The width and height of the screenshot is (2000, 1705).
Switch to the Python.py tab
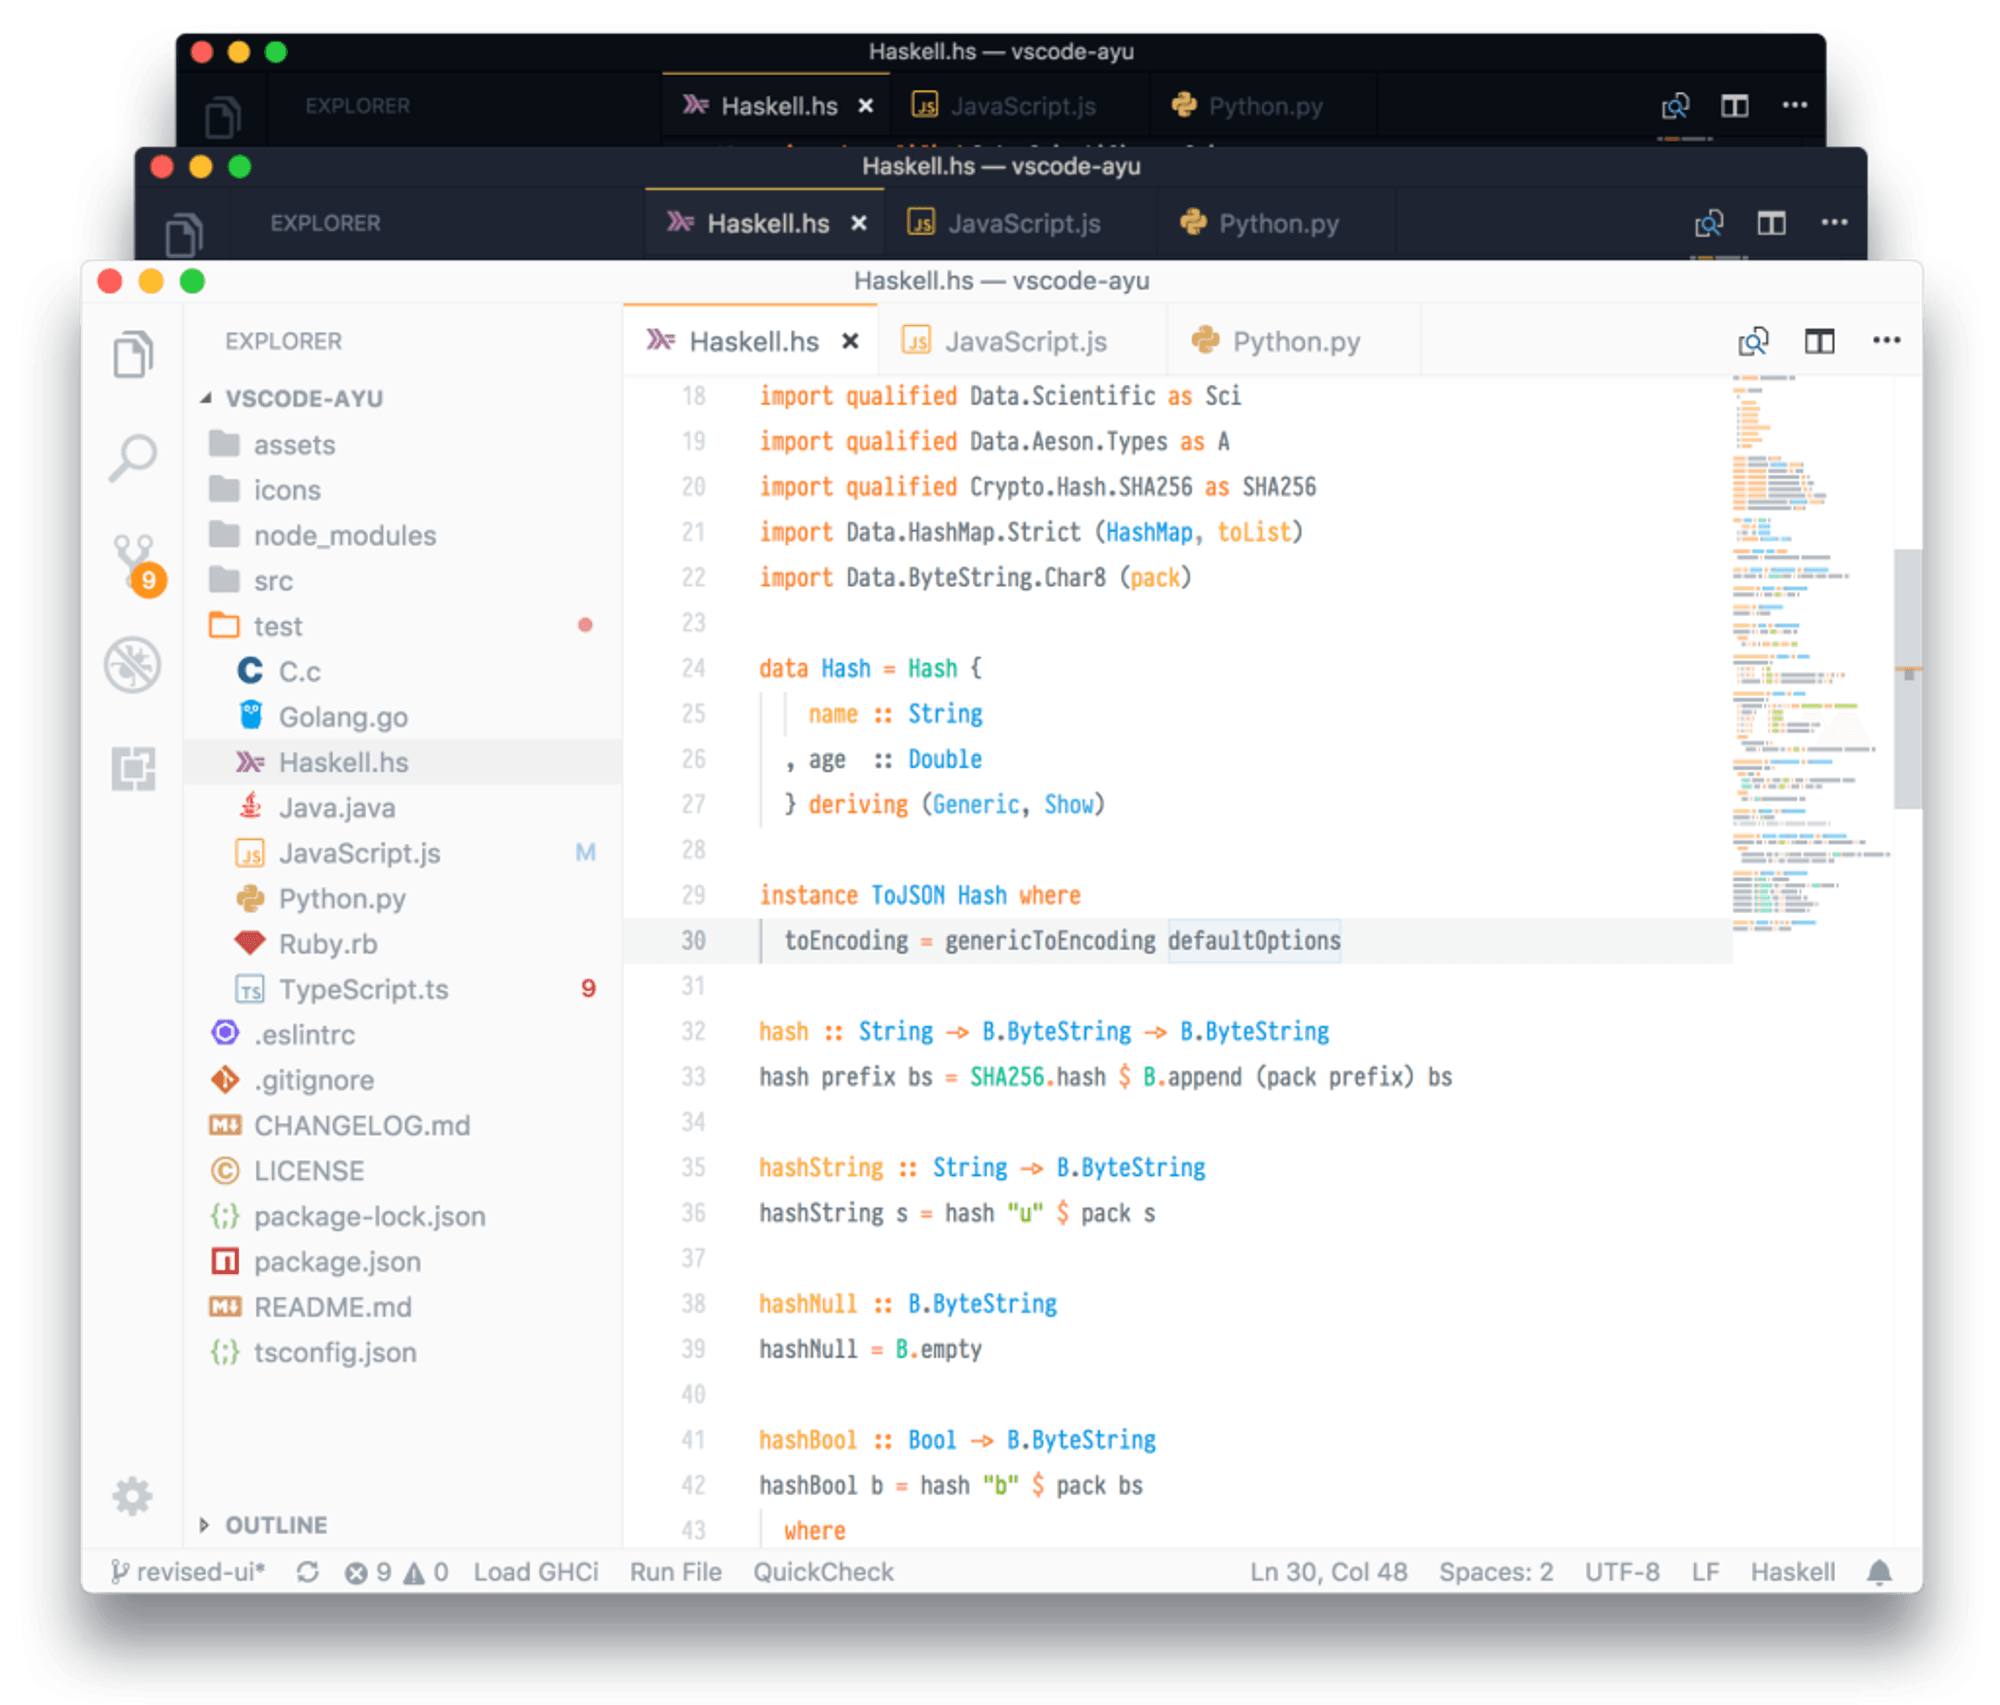pyautogui.click(x=1295, y=342)
